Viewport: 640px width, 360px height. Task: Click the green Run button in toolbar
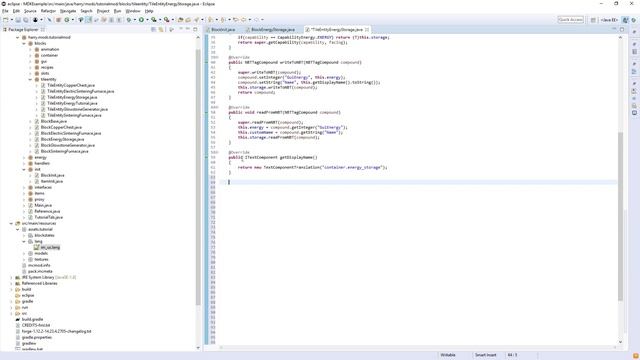pos(141,20)
